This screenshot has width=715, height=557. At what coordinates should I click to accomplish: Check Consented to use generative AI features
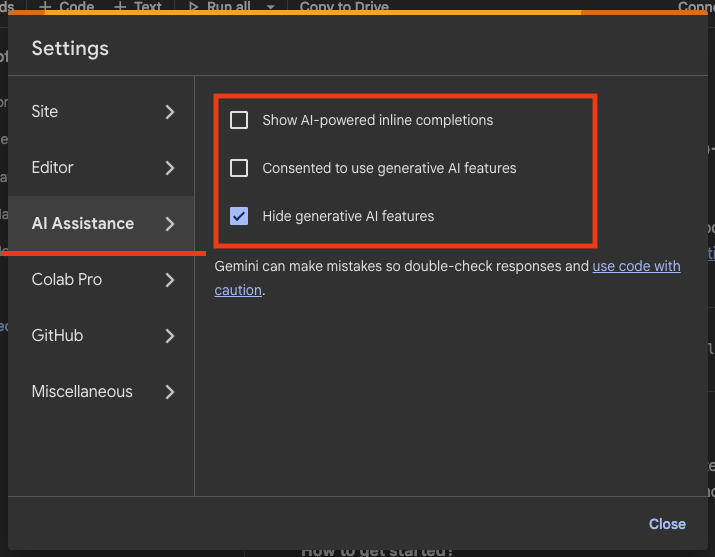coord(239,168)
